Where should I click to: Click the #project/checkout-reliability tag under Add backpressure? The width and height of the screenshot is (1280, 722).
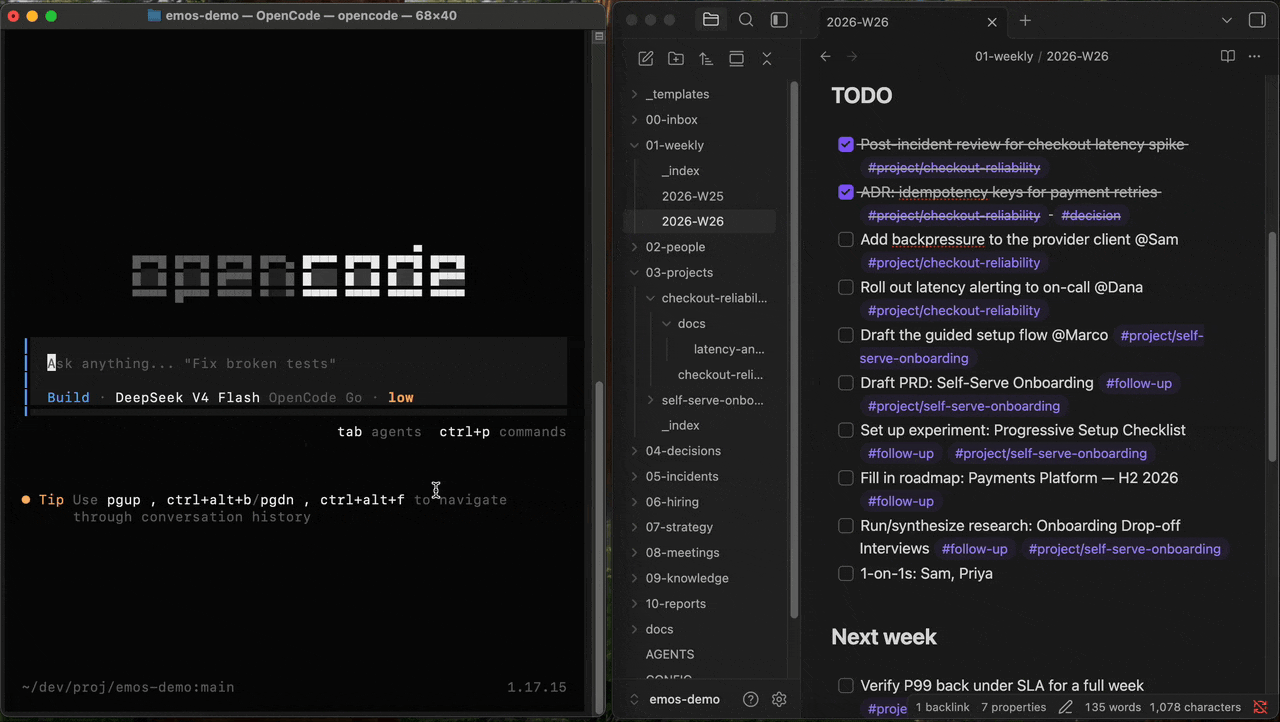[x=954, y=263]
